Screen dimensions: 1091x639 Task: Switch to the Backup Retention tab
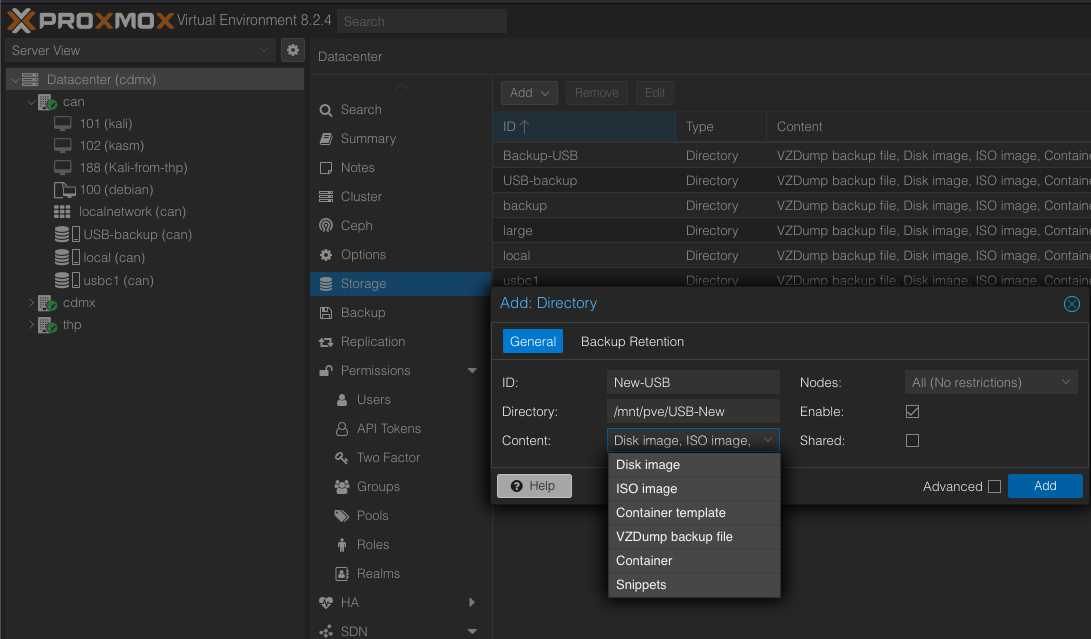pyautogui.click(x=632, y=341)
